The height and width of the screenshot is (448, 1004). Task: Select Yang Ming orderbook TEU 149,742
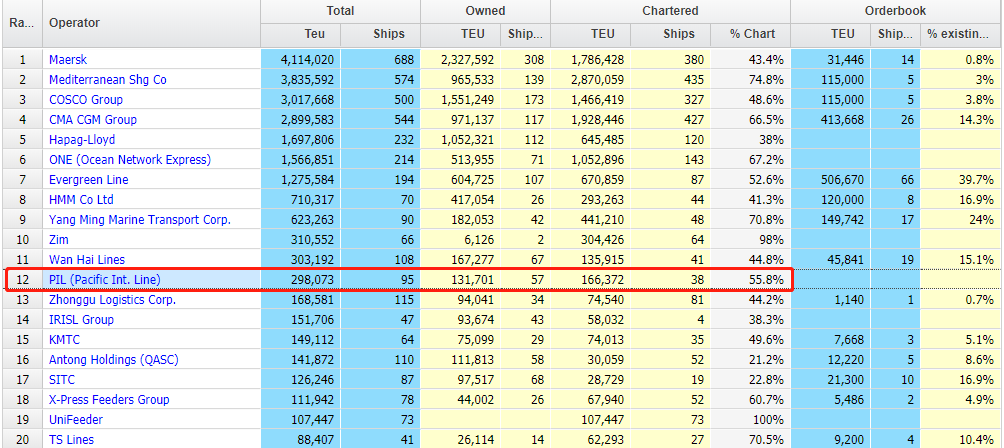pyautogui.click(x=841, y=220)
